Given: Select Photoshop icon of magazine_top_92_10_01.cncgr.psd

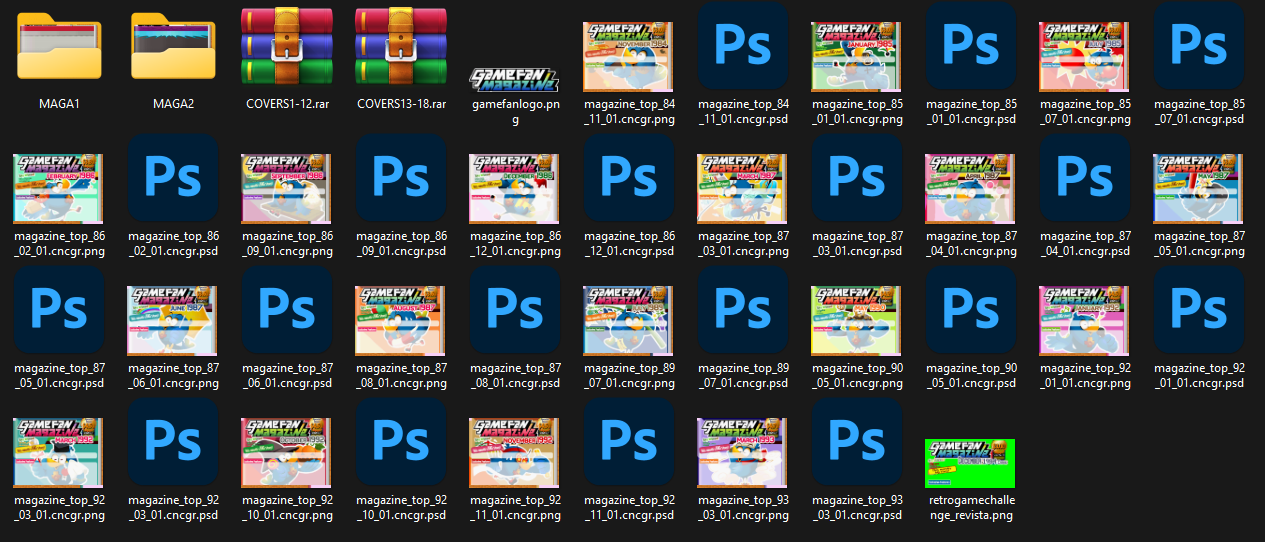Looking at the screenshot, I should pyautogui.click(x=401, y=442).
